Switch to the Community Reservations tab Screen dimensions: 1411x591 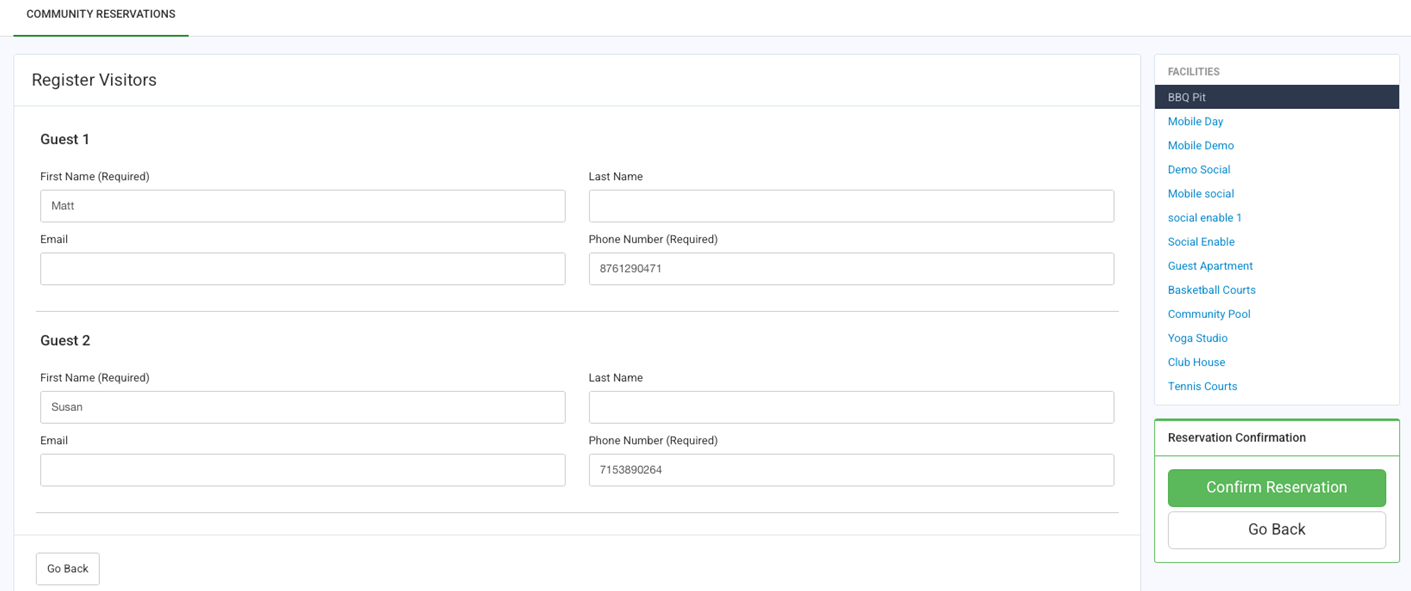click(x=100, y=15)
